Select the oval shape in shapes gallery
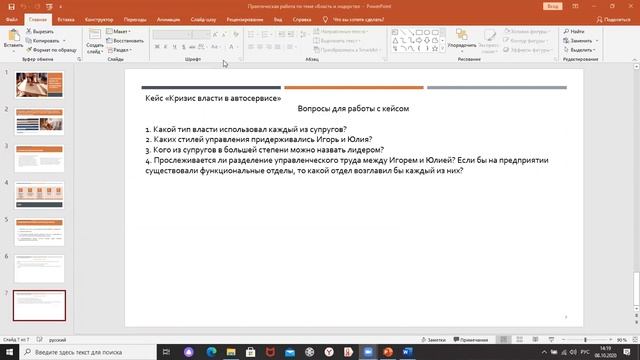 [x=427, y=32]
